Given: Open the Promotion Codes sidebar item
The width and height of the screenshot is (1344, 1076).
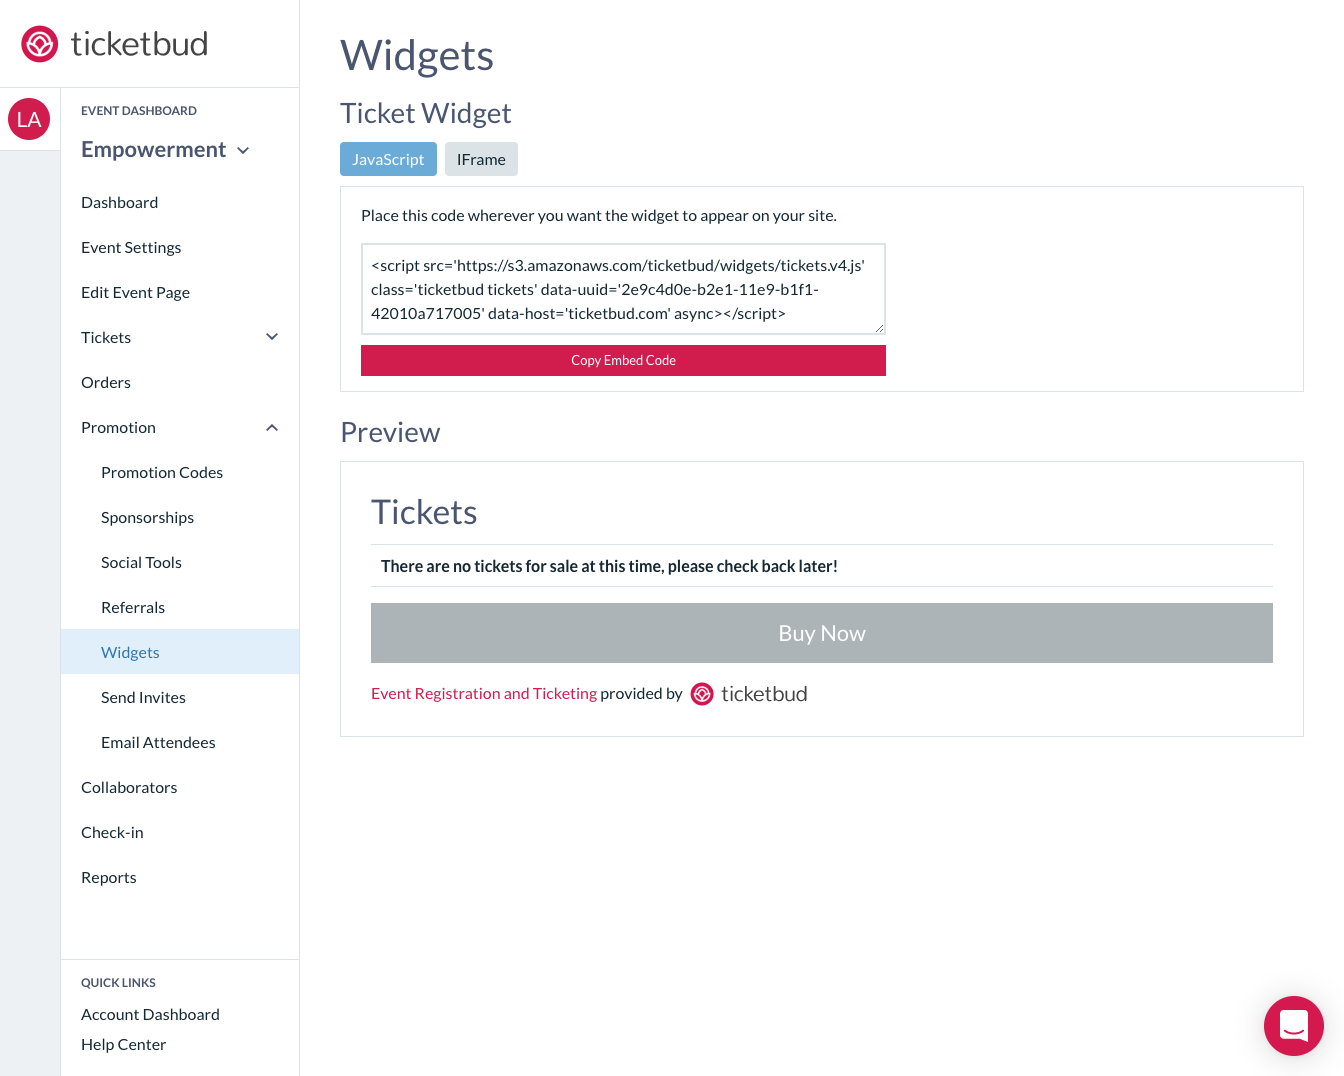Looking at the screenshot, I should [x=161, y=472].
